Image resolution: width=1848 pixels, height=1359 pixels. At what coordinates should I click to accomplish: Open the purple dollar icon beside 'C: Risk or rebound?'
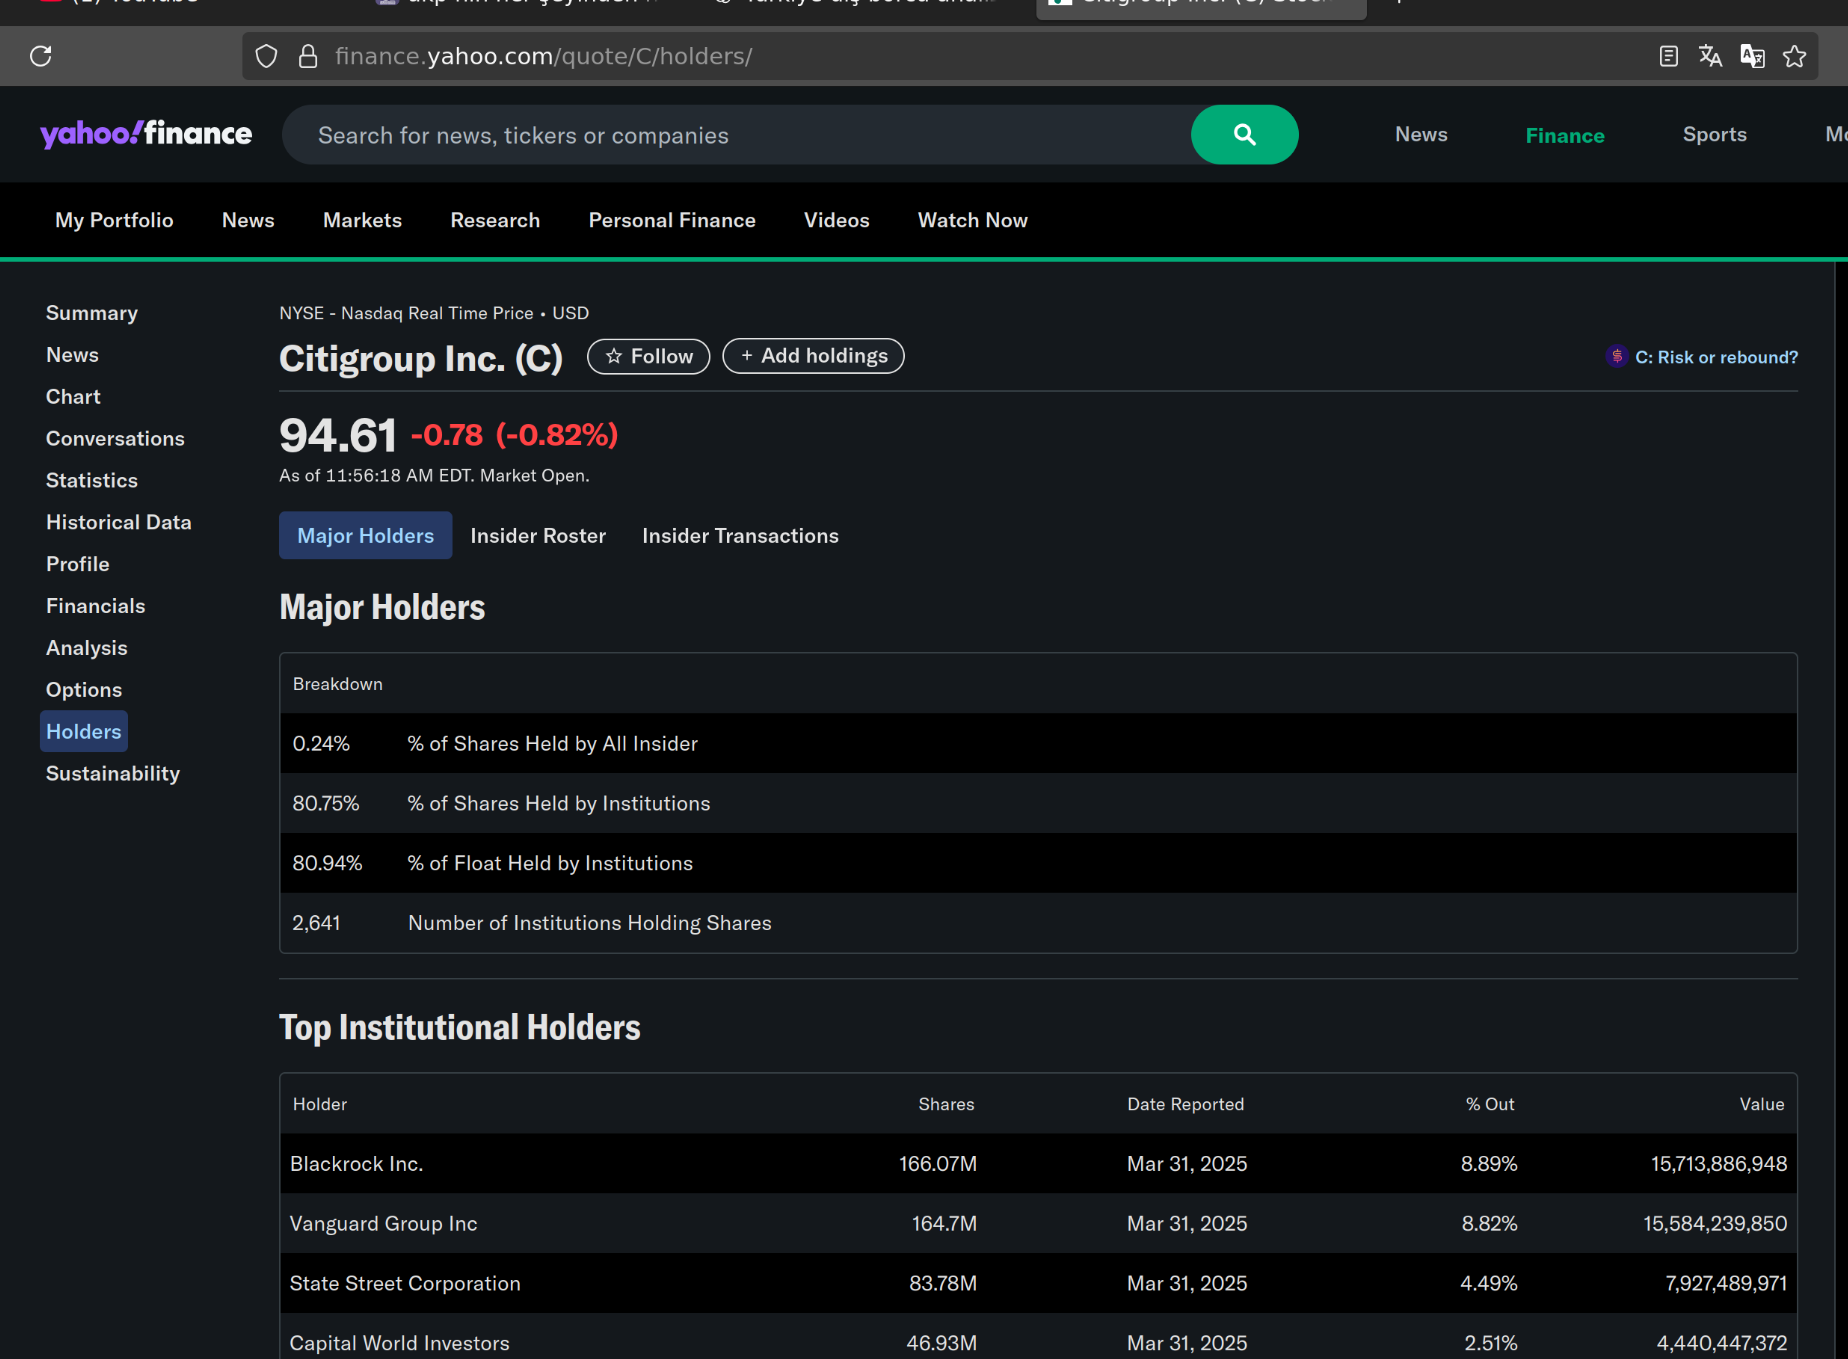[x=1616, y=356]
